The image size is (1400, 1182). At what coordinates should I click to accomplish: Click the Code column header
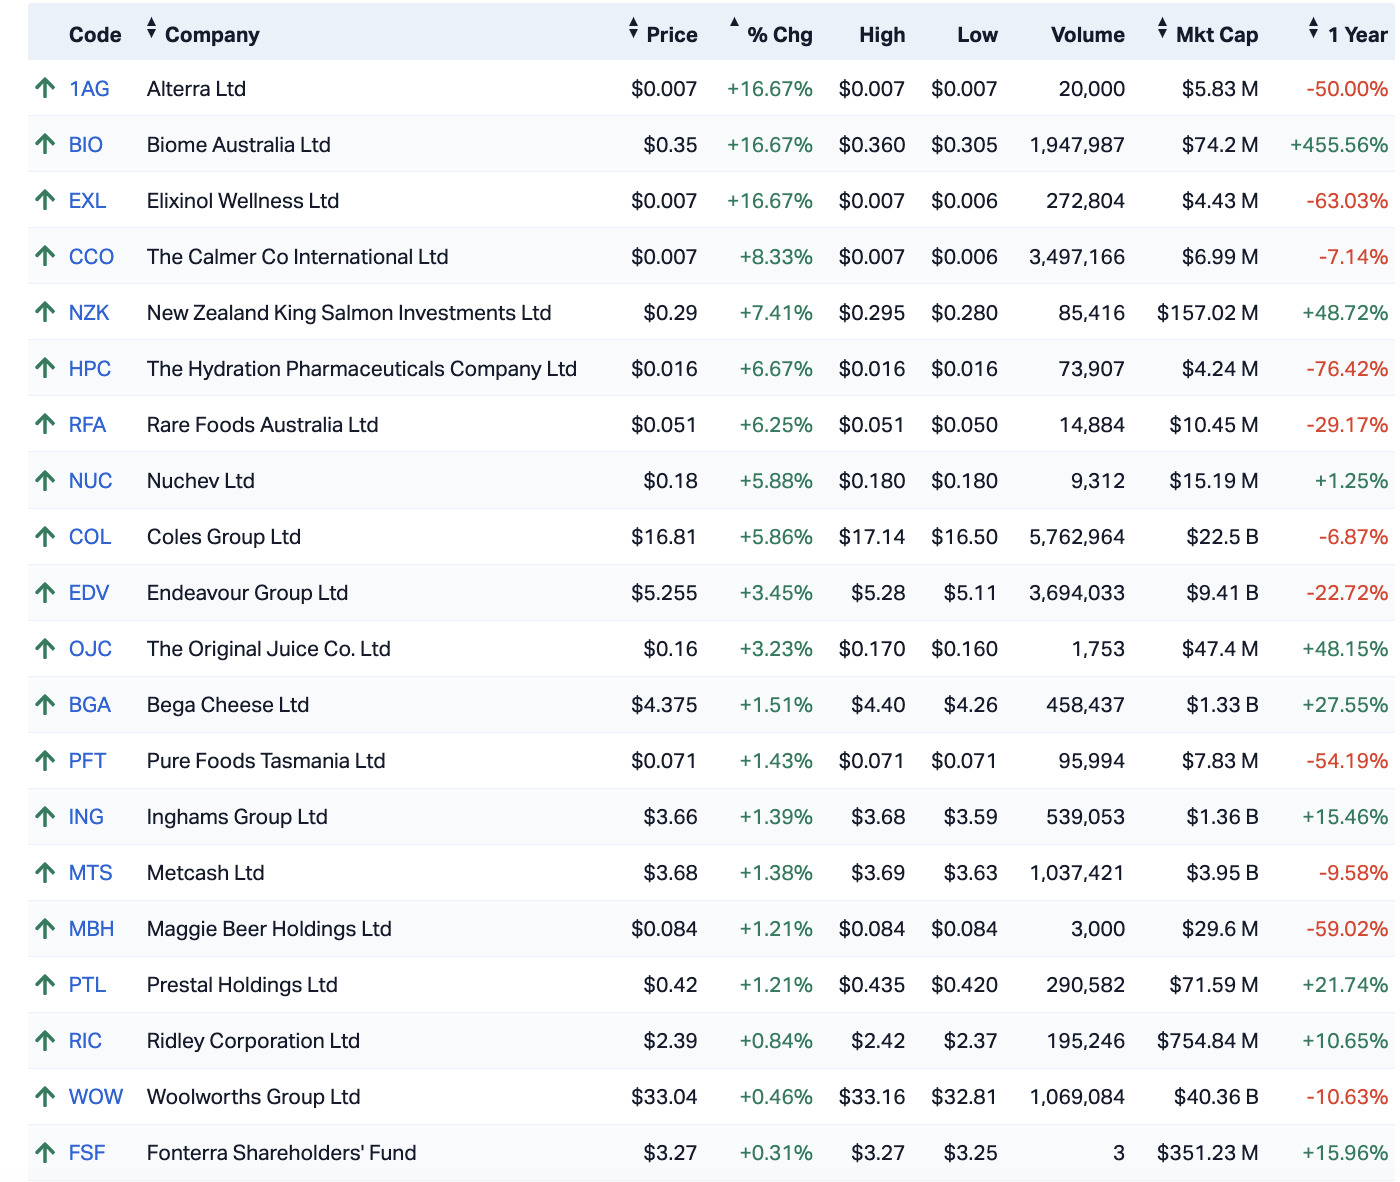[95, 34]
